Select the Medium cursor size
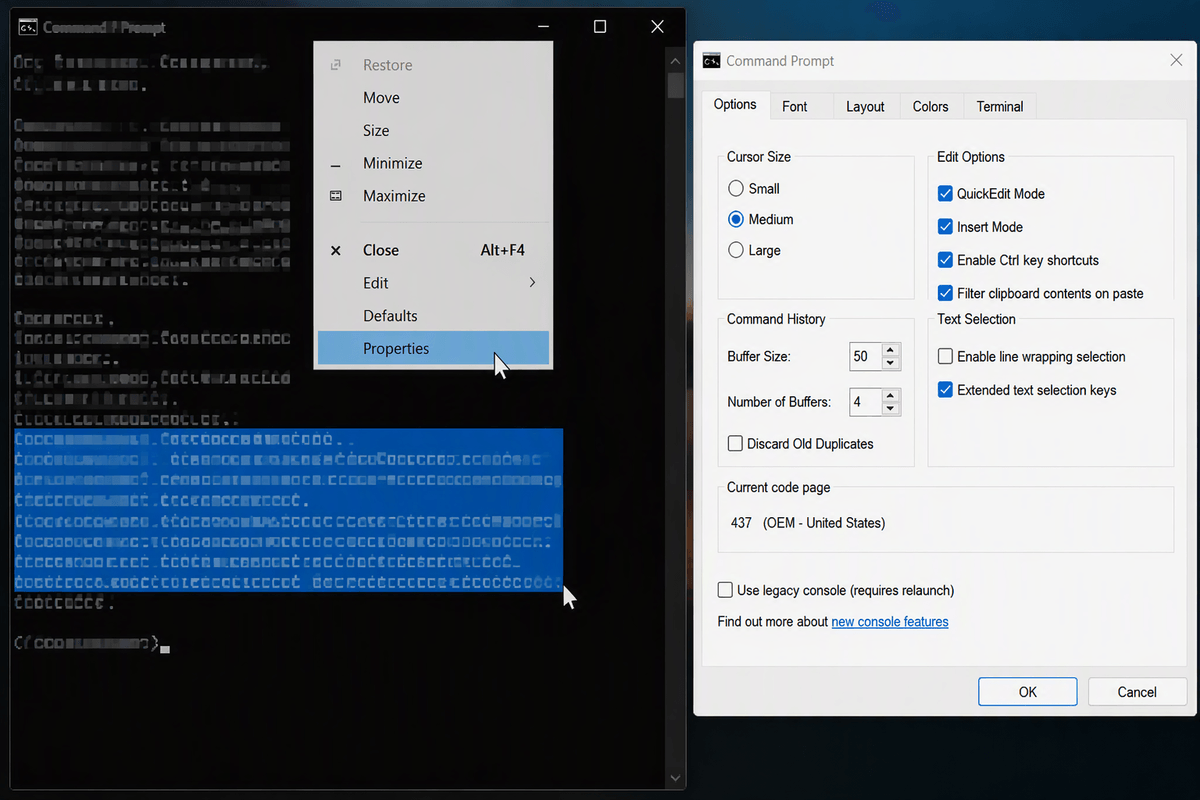This screenshot has width=1200, height=800. (x=737, y=219)
